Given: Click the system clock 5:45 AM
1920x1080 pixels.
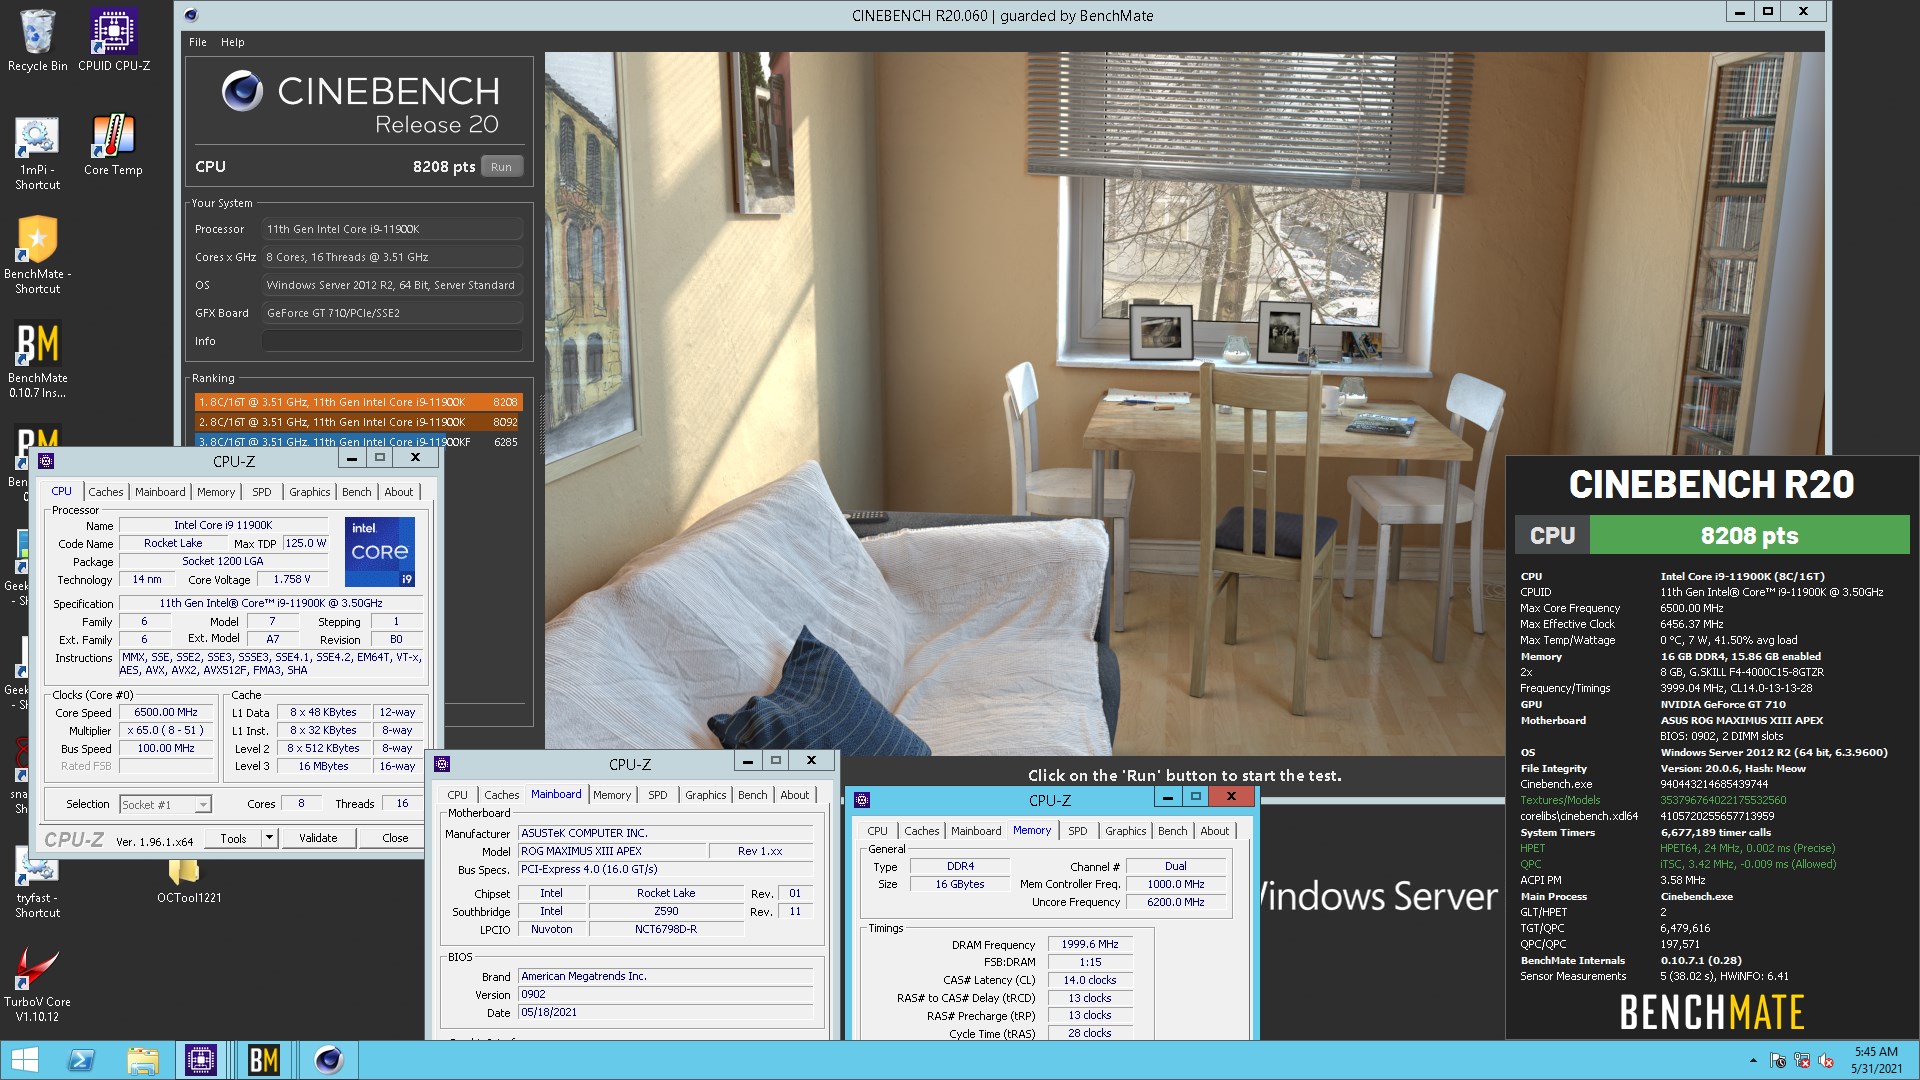Looking at the screenshot, I should pyautogui.click(x=1876, y=1052).
